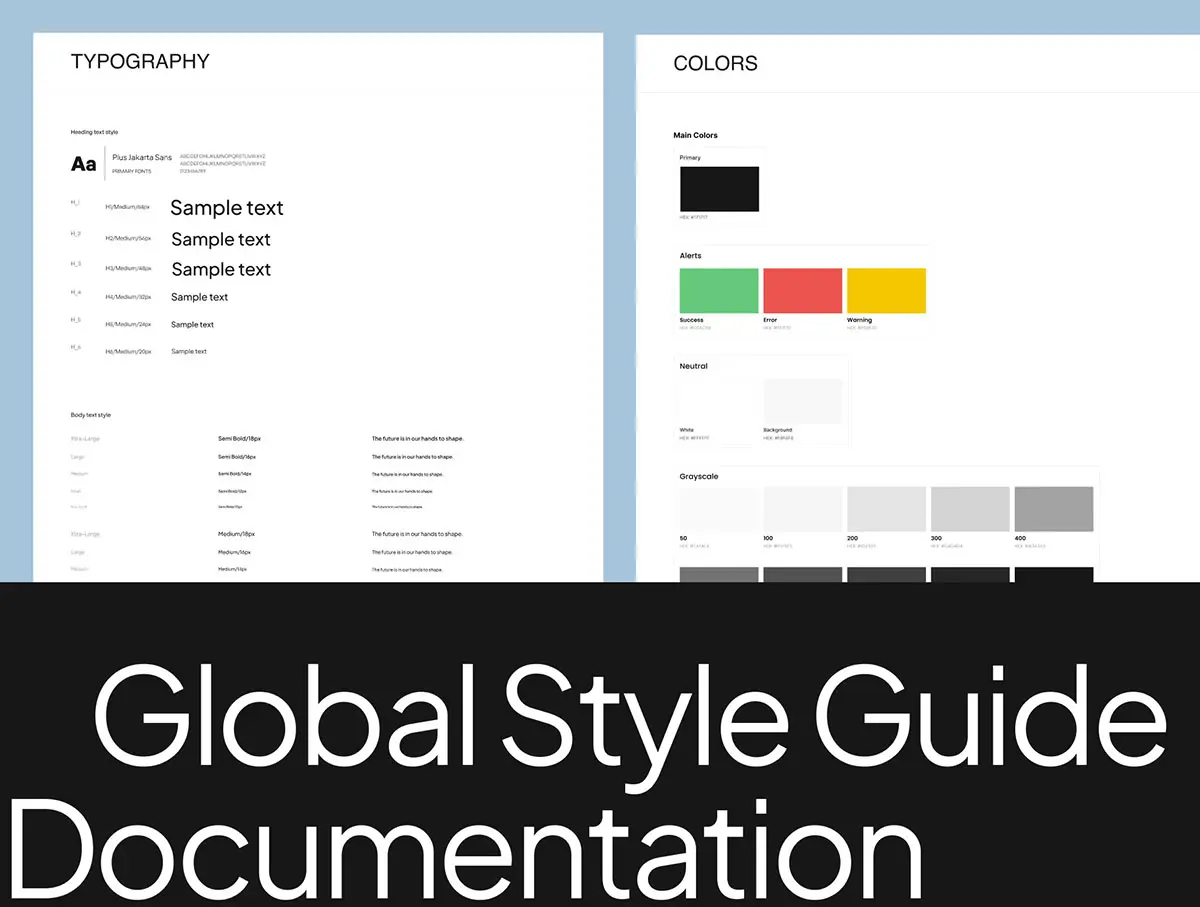This screenshot has width=1200, height=907.
Task: Click the COLORS page title
Action: pyautogui.click(x=715, y=64)
